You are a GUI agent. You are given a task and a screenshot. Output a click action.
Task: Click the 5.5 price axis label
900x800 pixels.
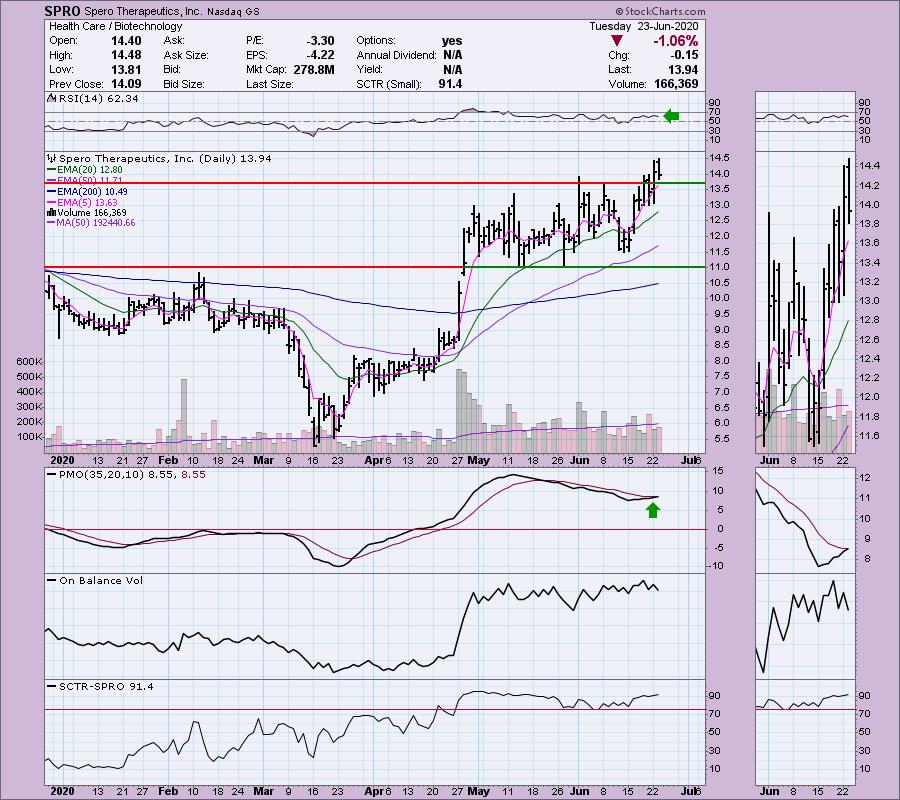pos(721,439)
